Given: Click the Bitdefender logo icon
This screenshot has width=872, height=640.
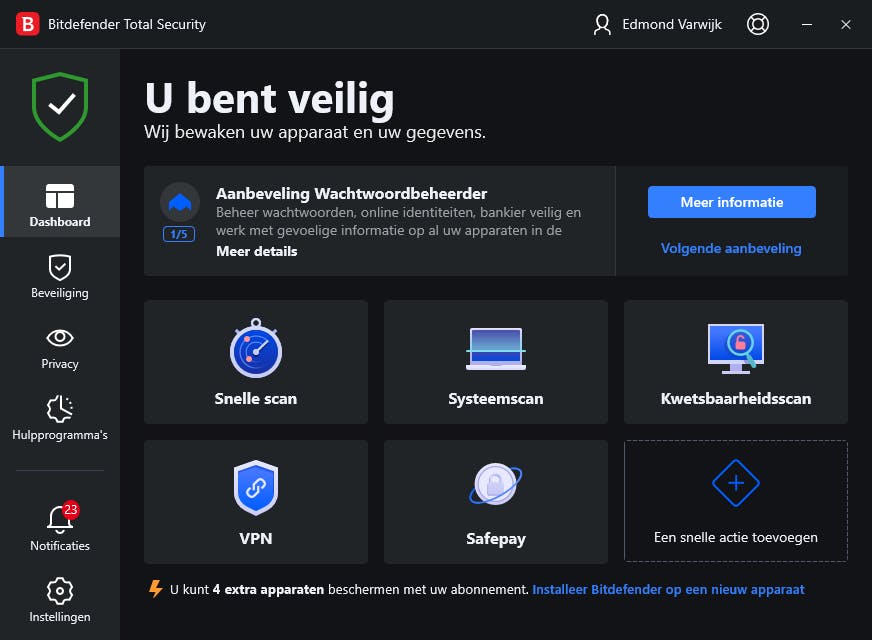Looking at the screenshot, I should [x=28, y=24].
